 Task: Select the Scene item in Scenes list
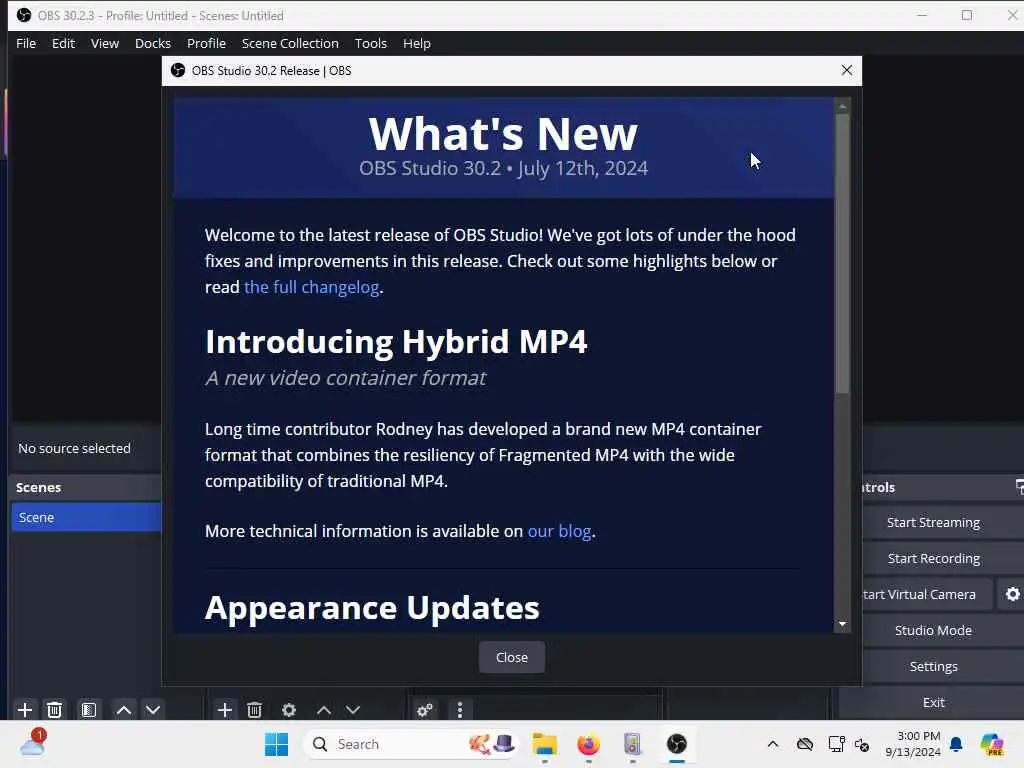pyautogui.click(x=86, y=517)
